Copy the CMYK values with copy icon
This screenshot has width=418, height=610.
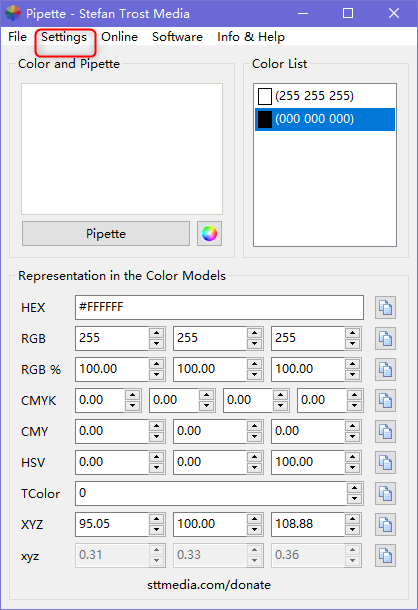pos(385,400)
